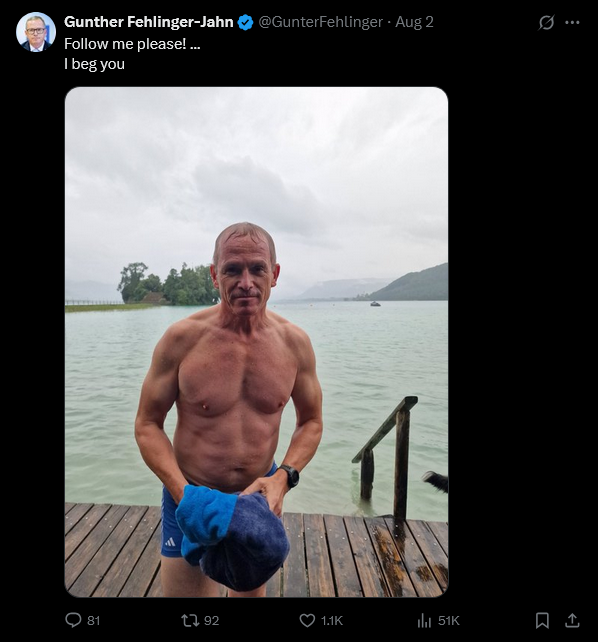Viewport: 598px width, 642px height.
Task: Open Gunther Fehlinger-Jahn's profile avatar
Action: pos(36,32)
